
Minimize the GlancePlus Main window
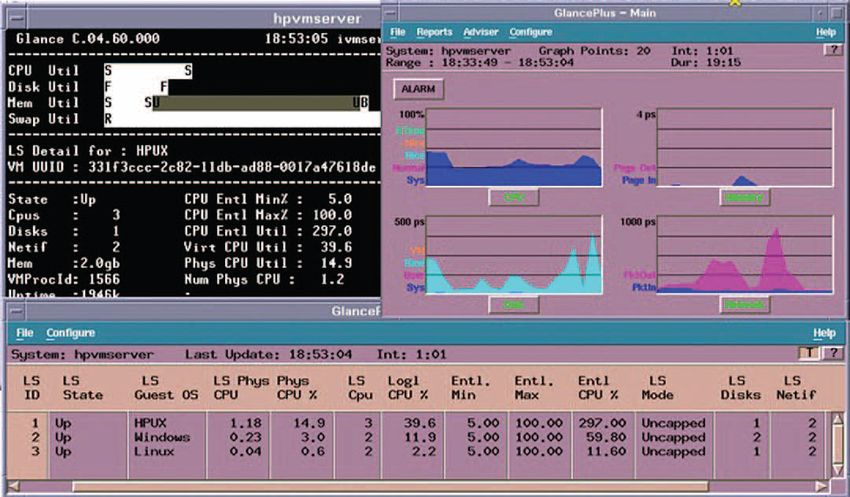pos(822,13)
